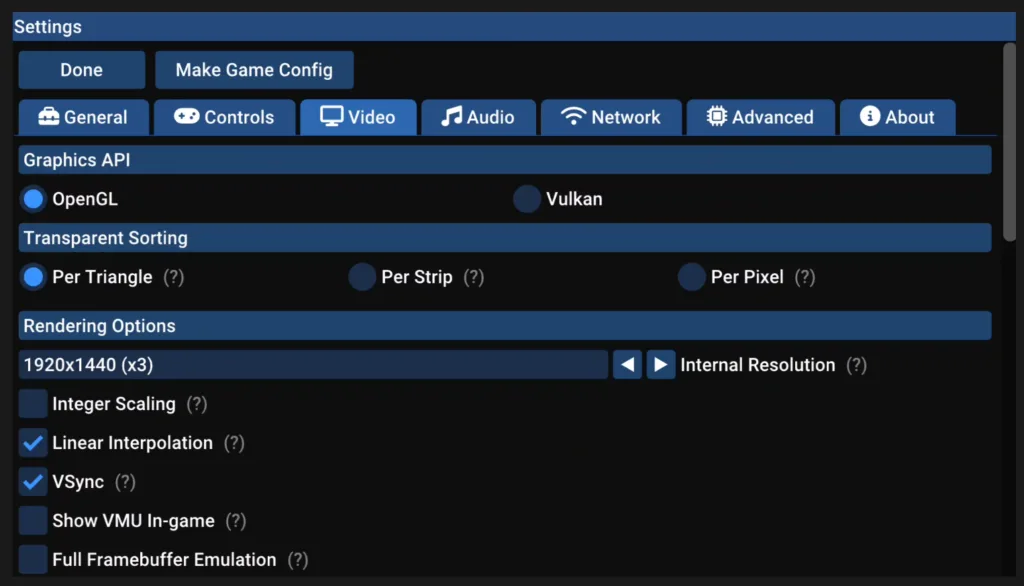Select the Vulkan graphics API
Image resolution: width=1024 pixels, height=586 pixels.
point(527,198)
